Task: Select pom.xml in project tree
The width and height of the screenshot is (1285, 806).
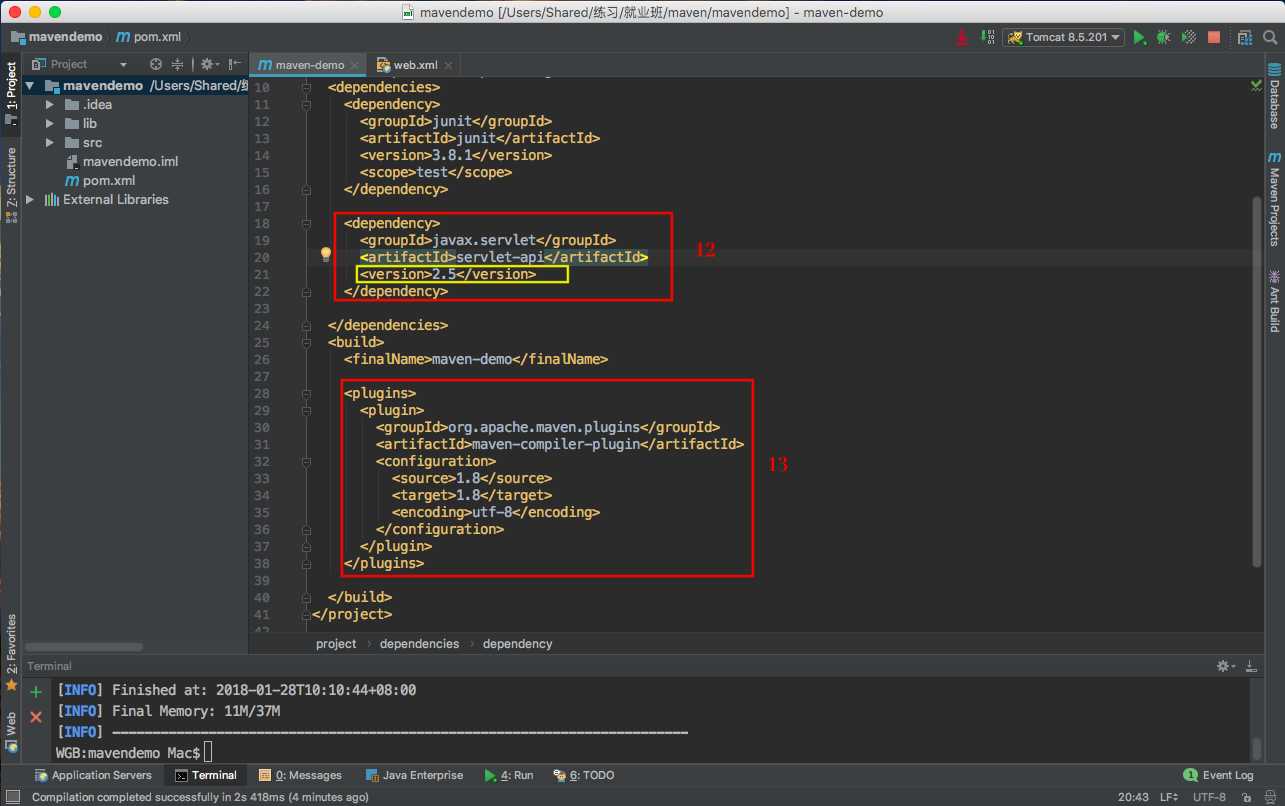Action: point(99,181)
